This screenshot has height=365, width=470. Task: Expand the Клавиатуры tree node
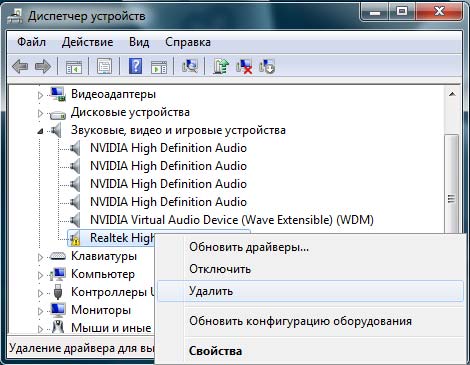[40, 257]
